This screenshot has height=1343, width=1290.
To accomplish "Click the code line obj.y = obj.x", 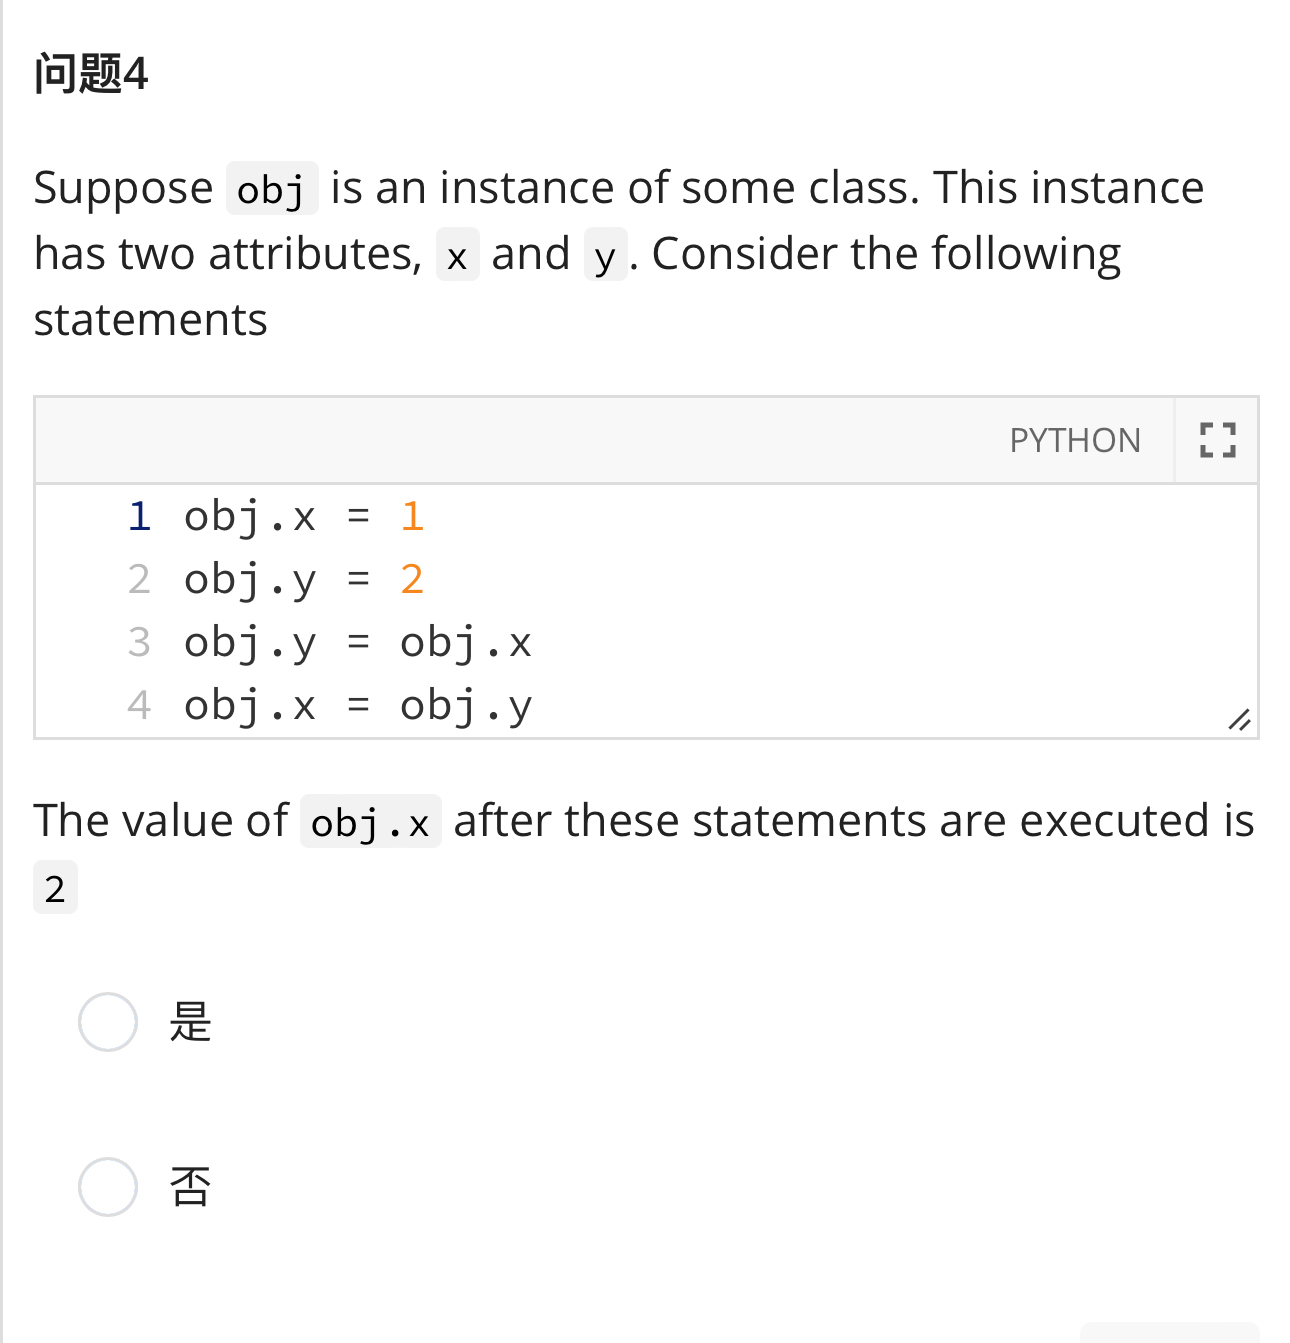I will point(358,643).
